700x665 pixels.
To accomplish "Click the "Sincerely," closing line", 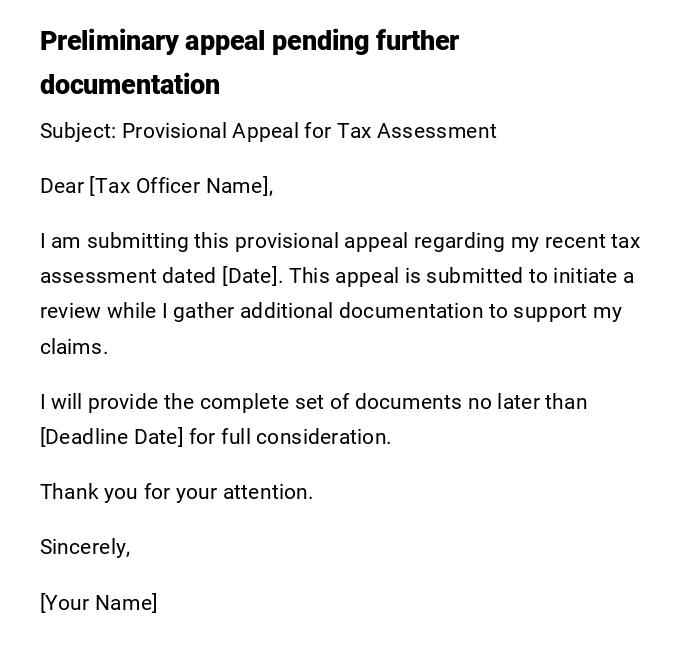I will pos(85,547).
